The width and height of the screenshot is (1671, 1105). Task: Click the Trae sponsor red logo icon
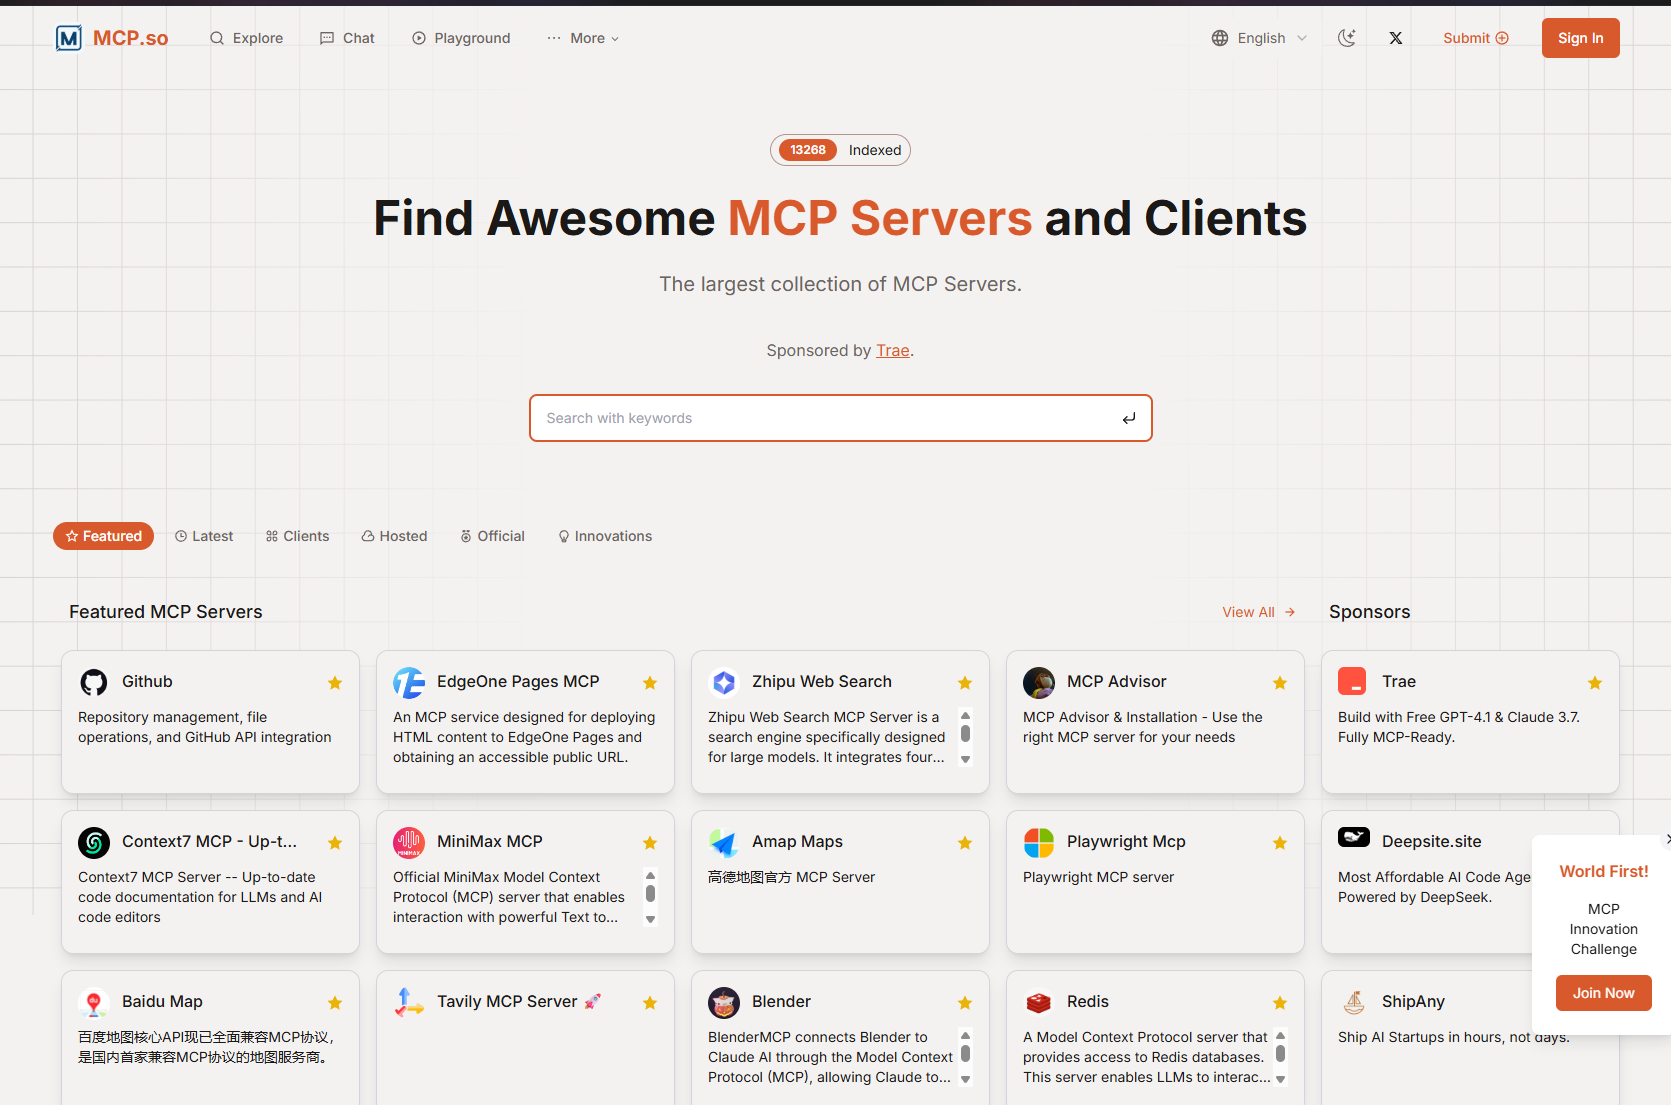(x=1352, y=682)
